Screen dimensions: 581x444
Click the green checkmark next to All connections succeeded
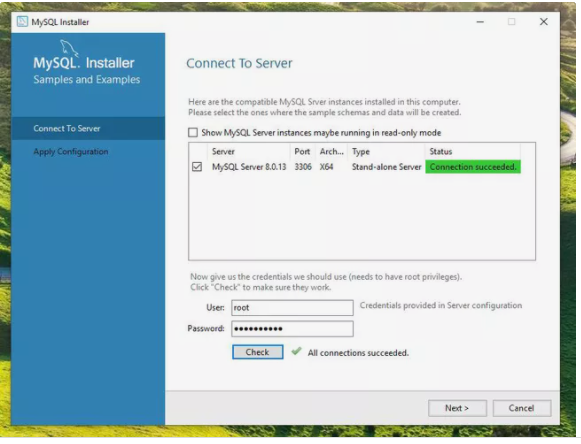click(x=296, y=351)
